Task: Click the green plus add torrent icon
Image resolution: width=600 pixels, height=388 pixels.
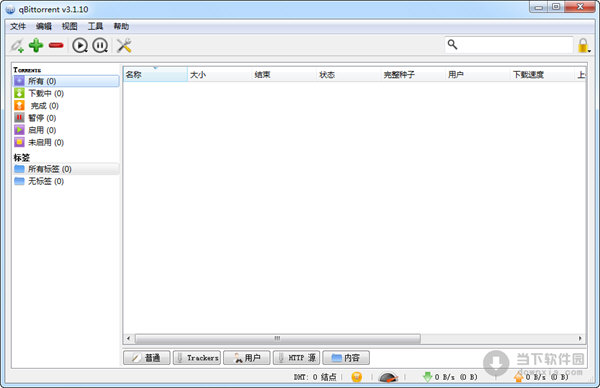Action: pos(36,46)
